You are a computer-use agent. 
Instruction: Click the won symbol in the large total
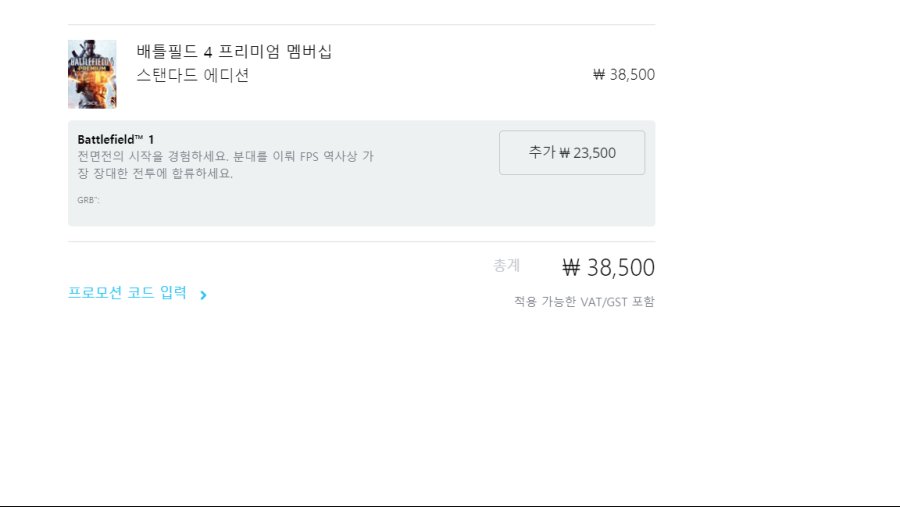click(572, 268)
